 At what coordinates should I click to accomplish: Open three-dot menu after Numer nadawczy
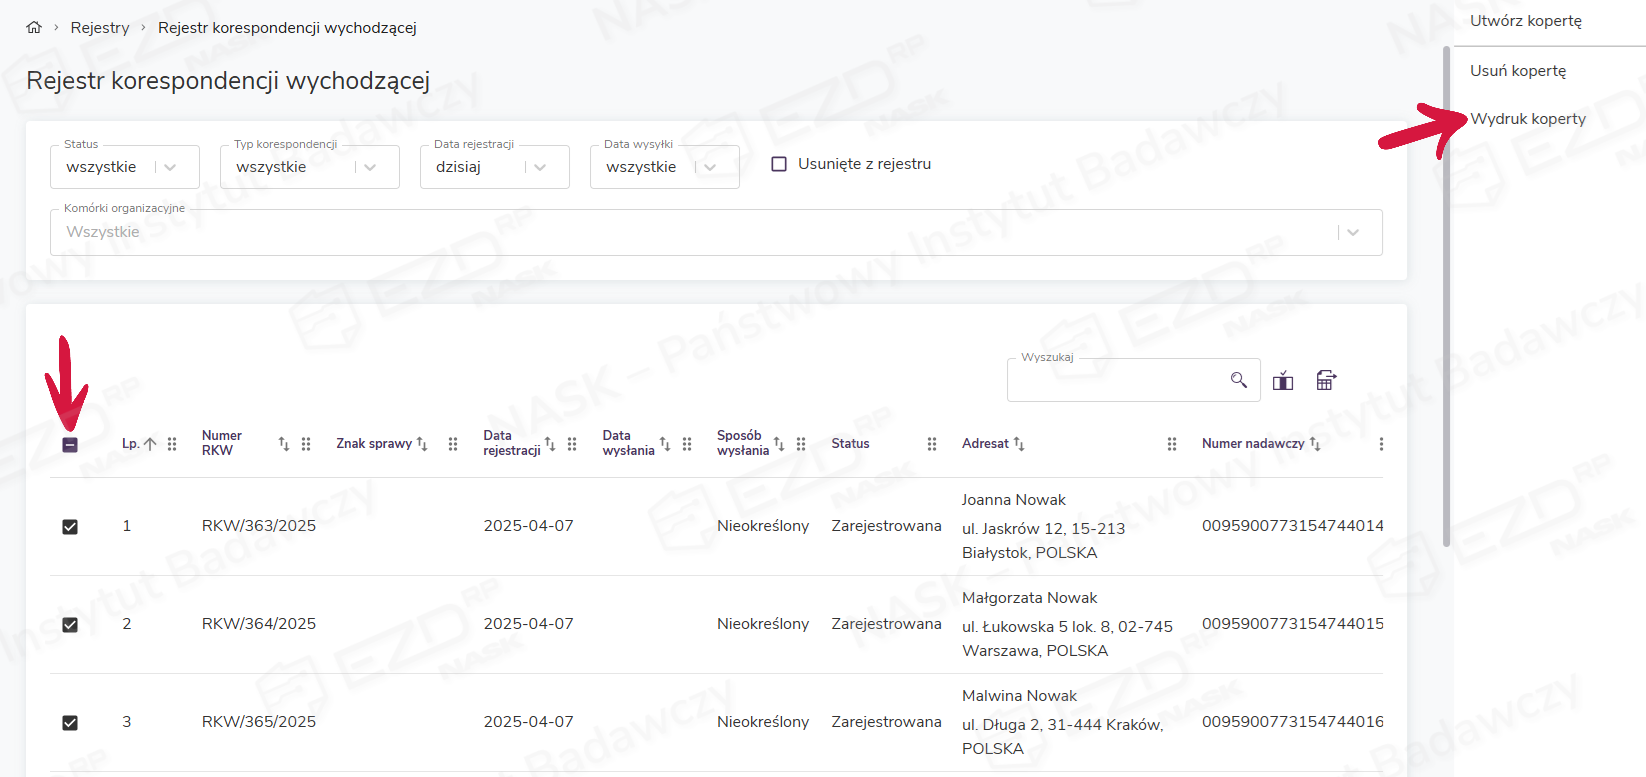[1381, 444]
